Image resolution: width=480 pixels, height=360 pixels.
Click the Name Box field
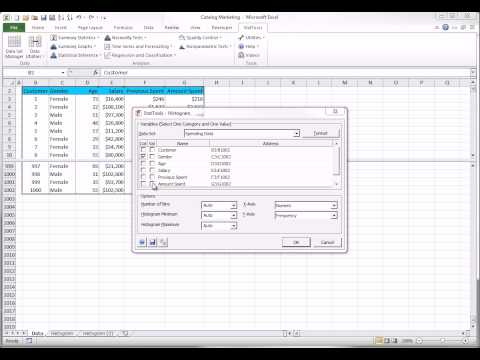tap(32, 72)
